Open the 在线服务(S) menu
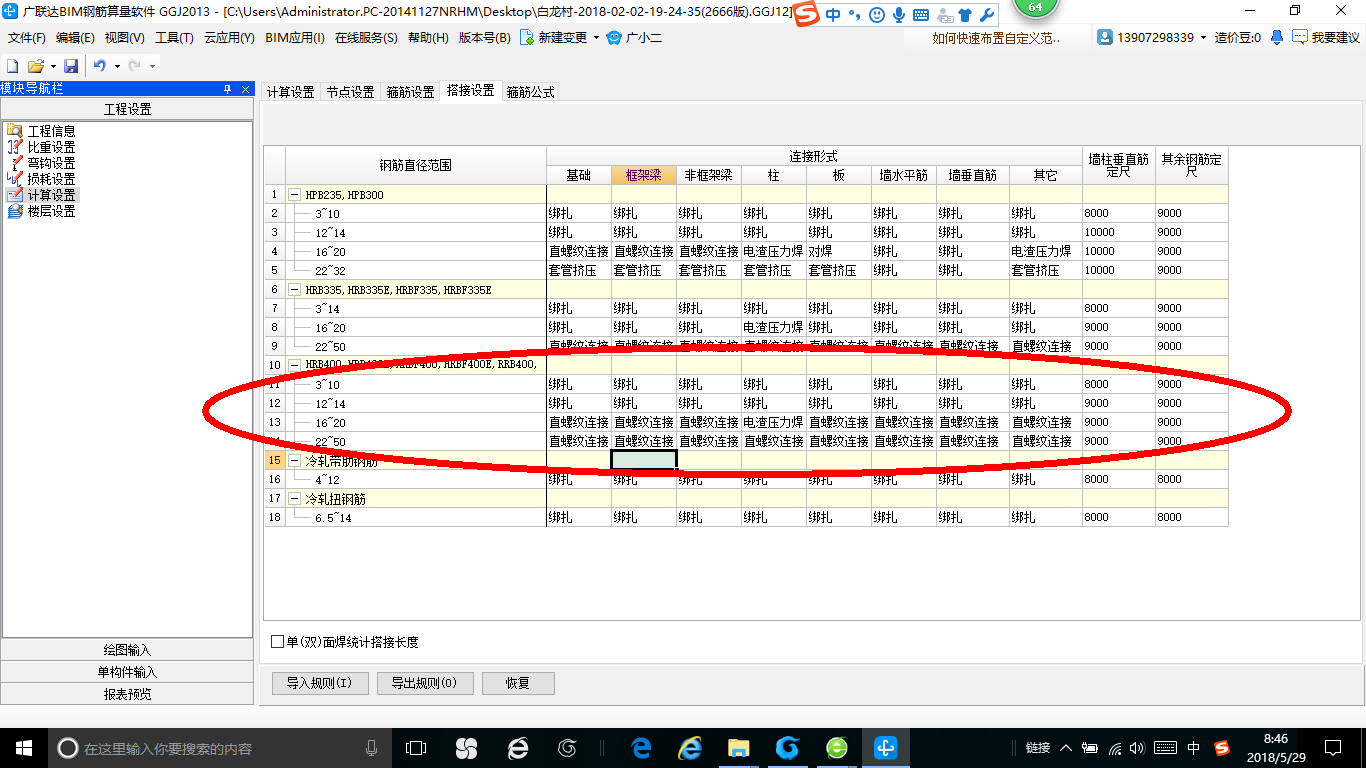Viewport: 1366px width, 768px height. click(x=367, y=38)
